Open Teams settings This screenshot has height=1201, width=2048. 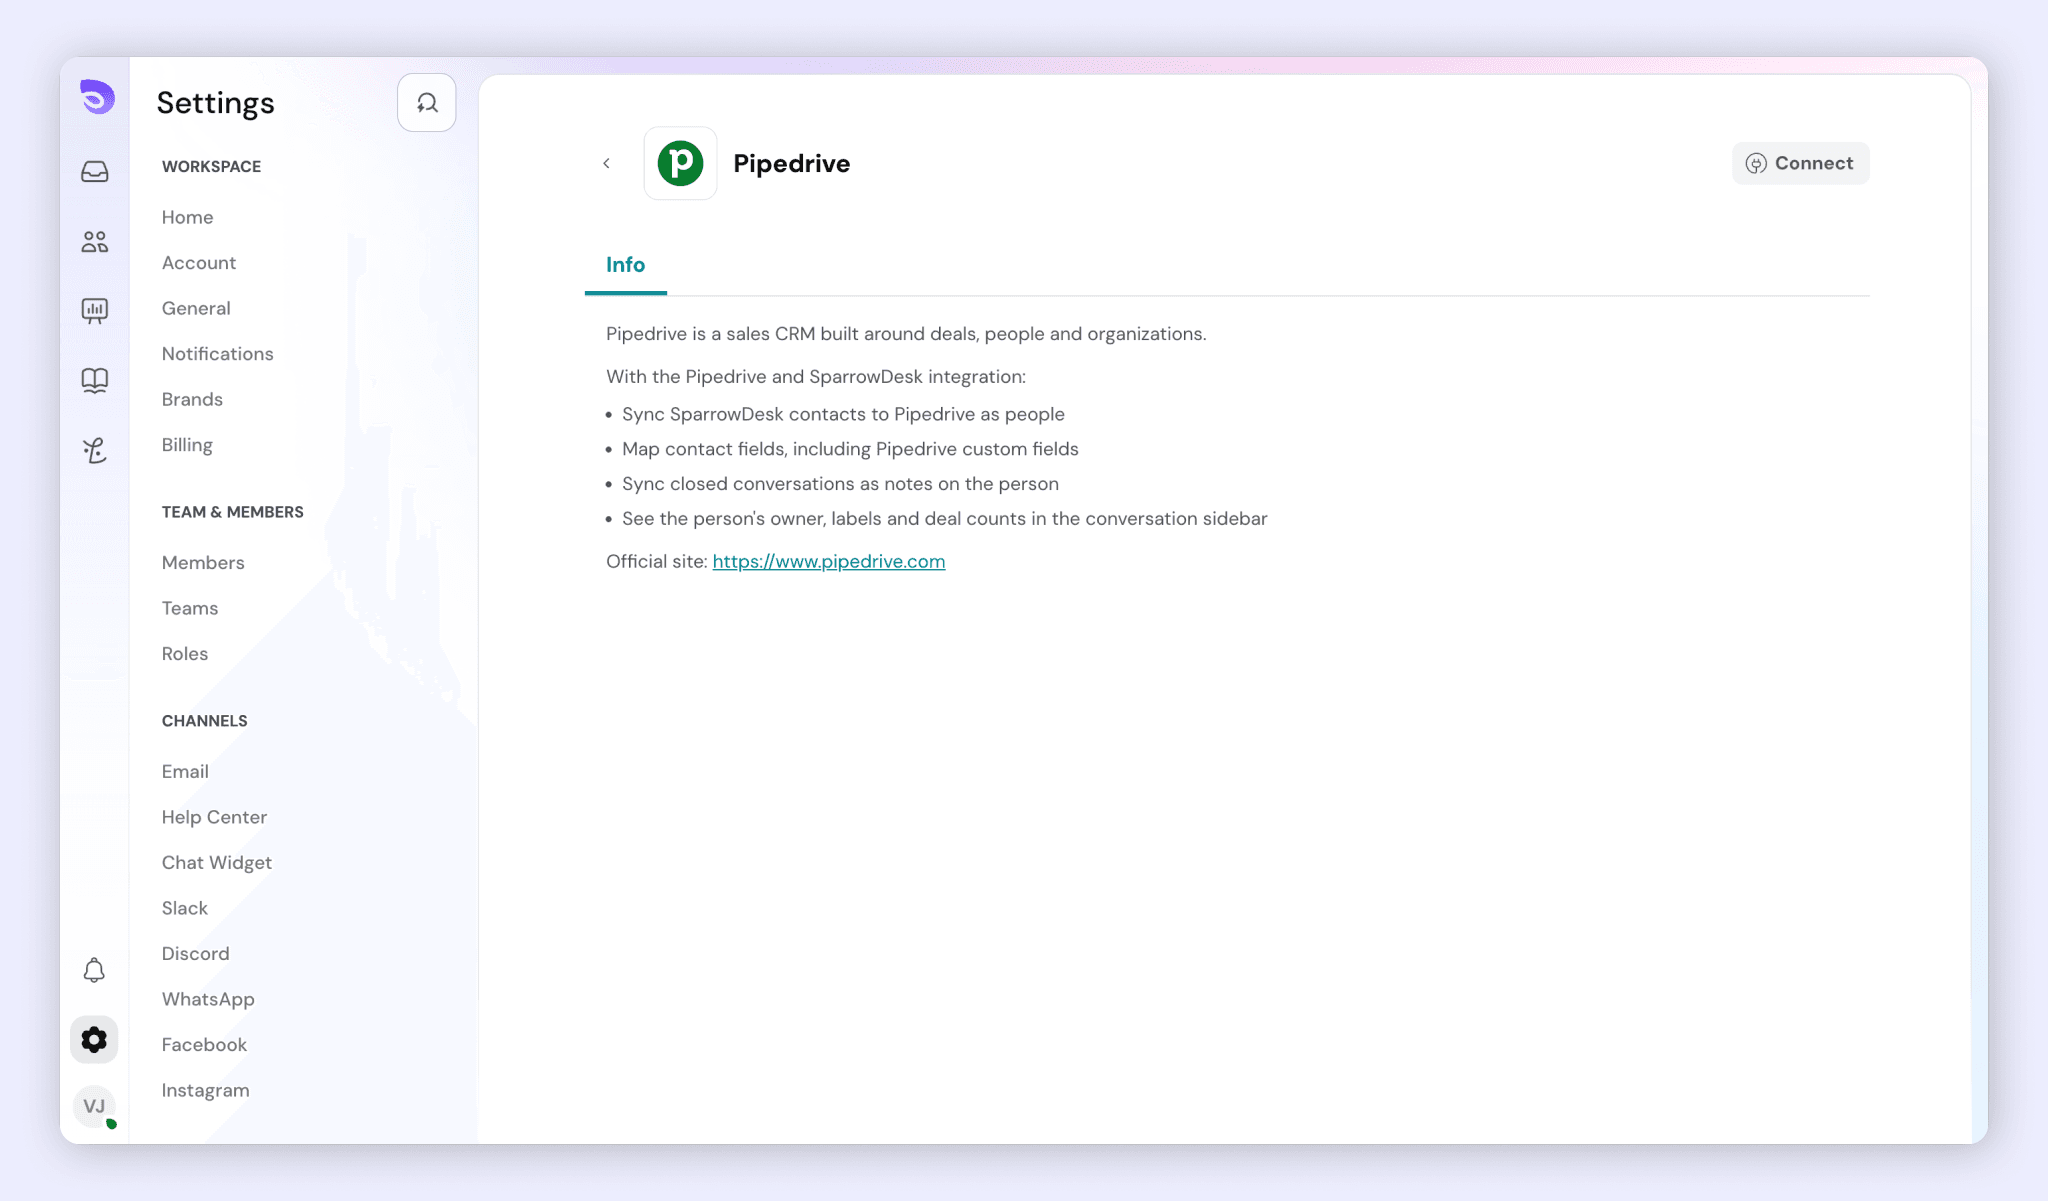(190, 608)
